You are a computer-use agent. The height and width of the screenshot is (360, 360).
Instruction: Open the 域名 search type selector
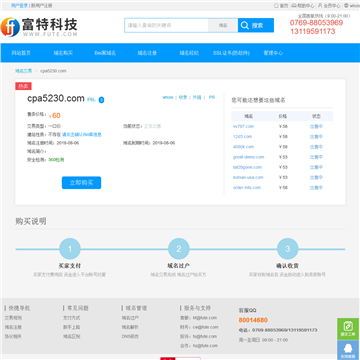[x=223, y=25]
